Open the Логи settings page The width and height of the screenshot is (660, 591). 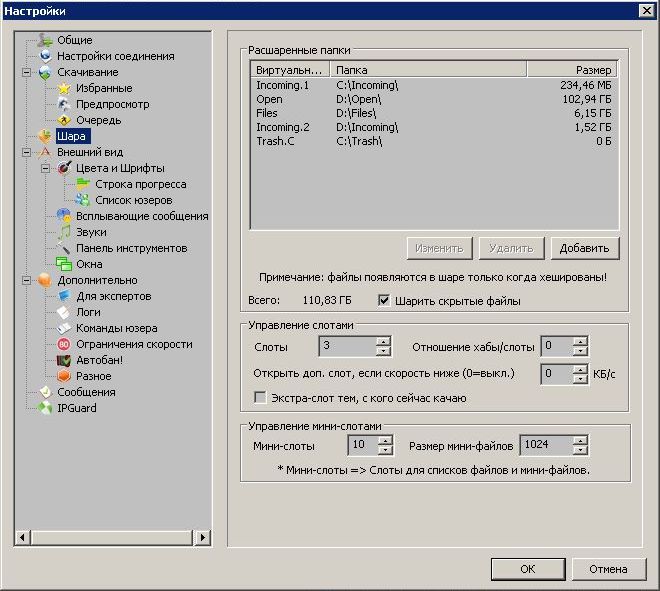[88, 312]
